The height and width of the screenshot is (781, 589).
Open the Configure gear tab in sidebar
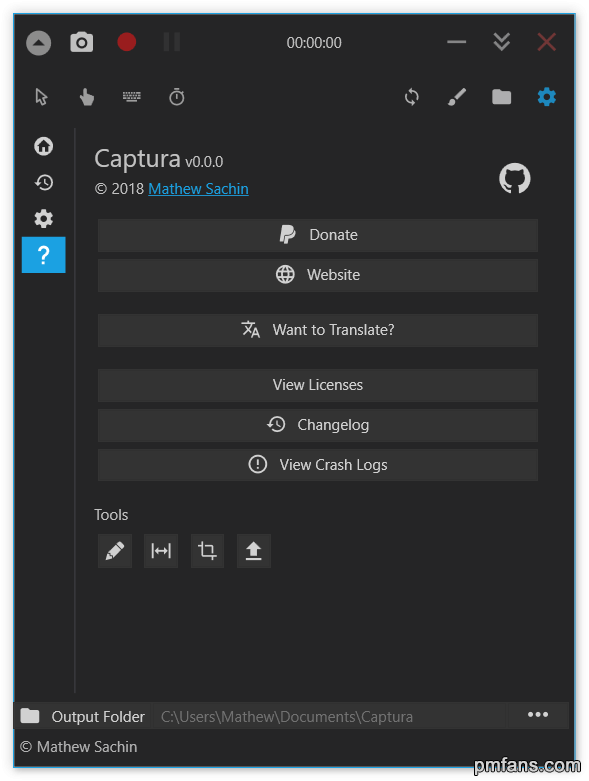coord(44,219)
